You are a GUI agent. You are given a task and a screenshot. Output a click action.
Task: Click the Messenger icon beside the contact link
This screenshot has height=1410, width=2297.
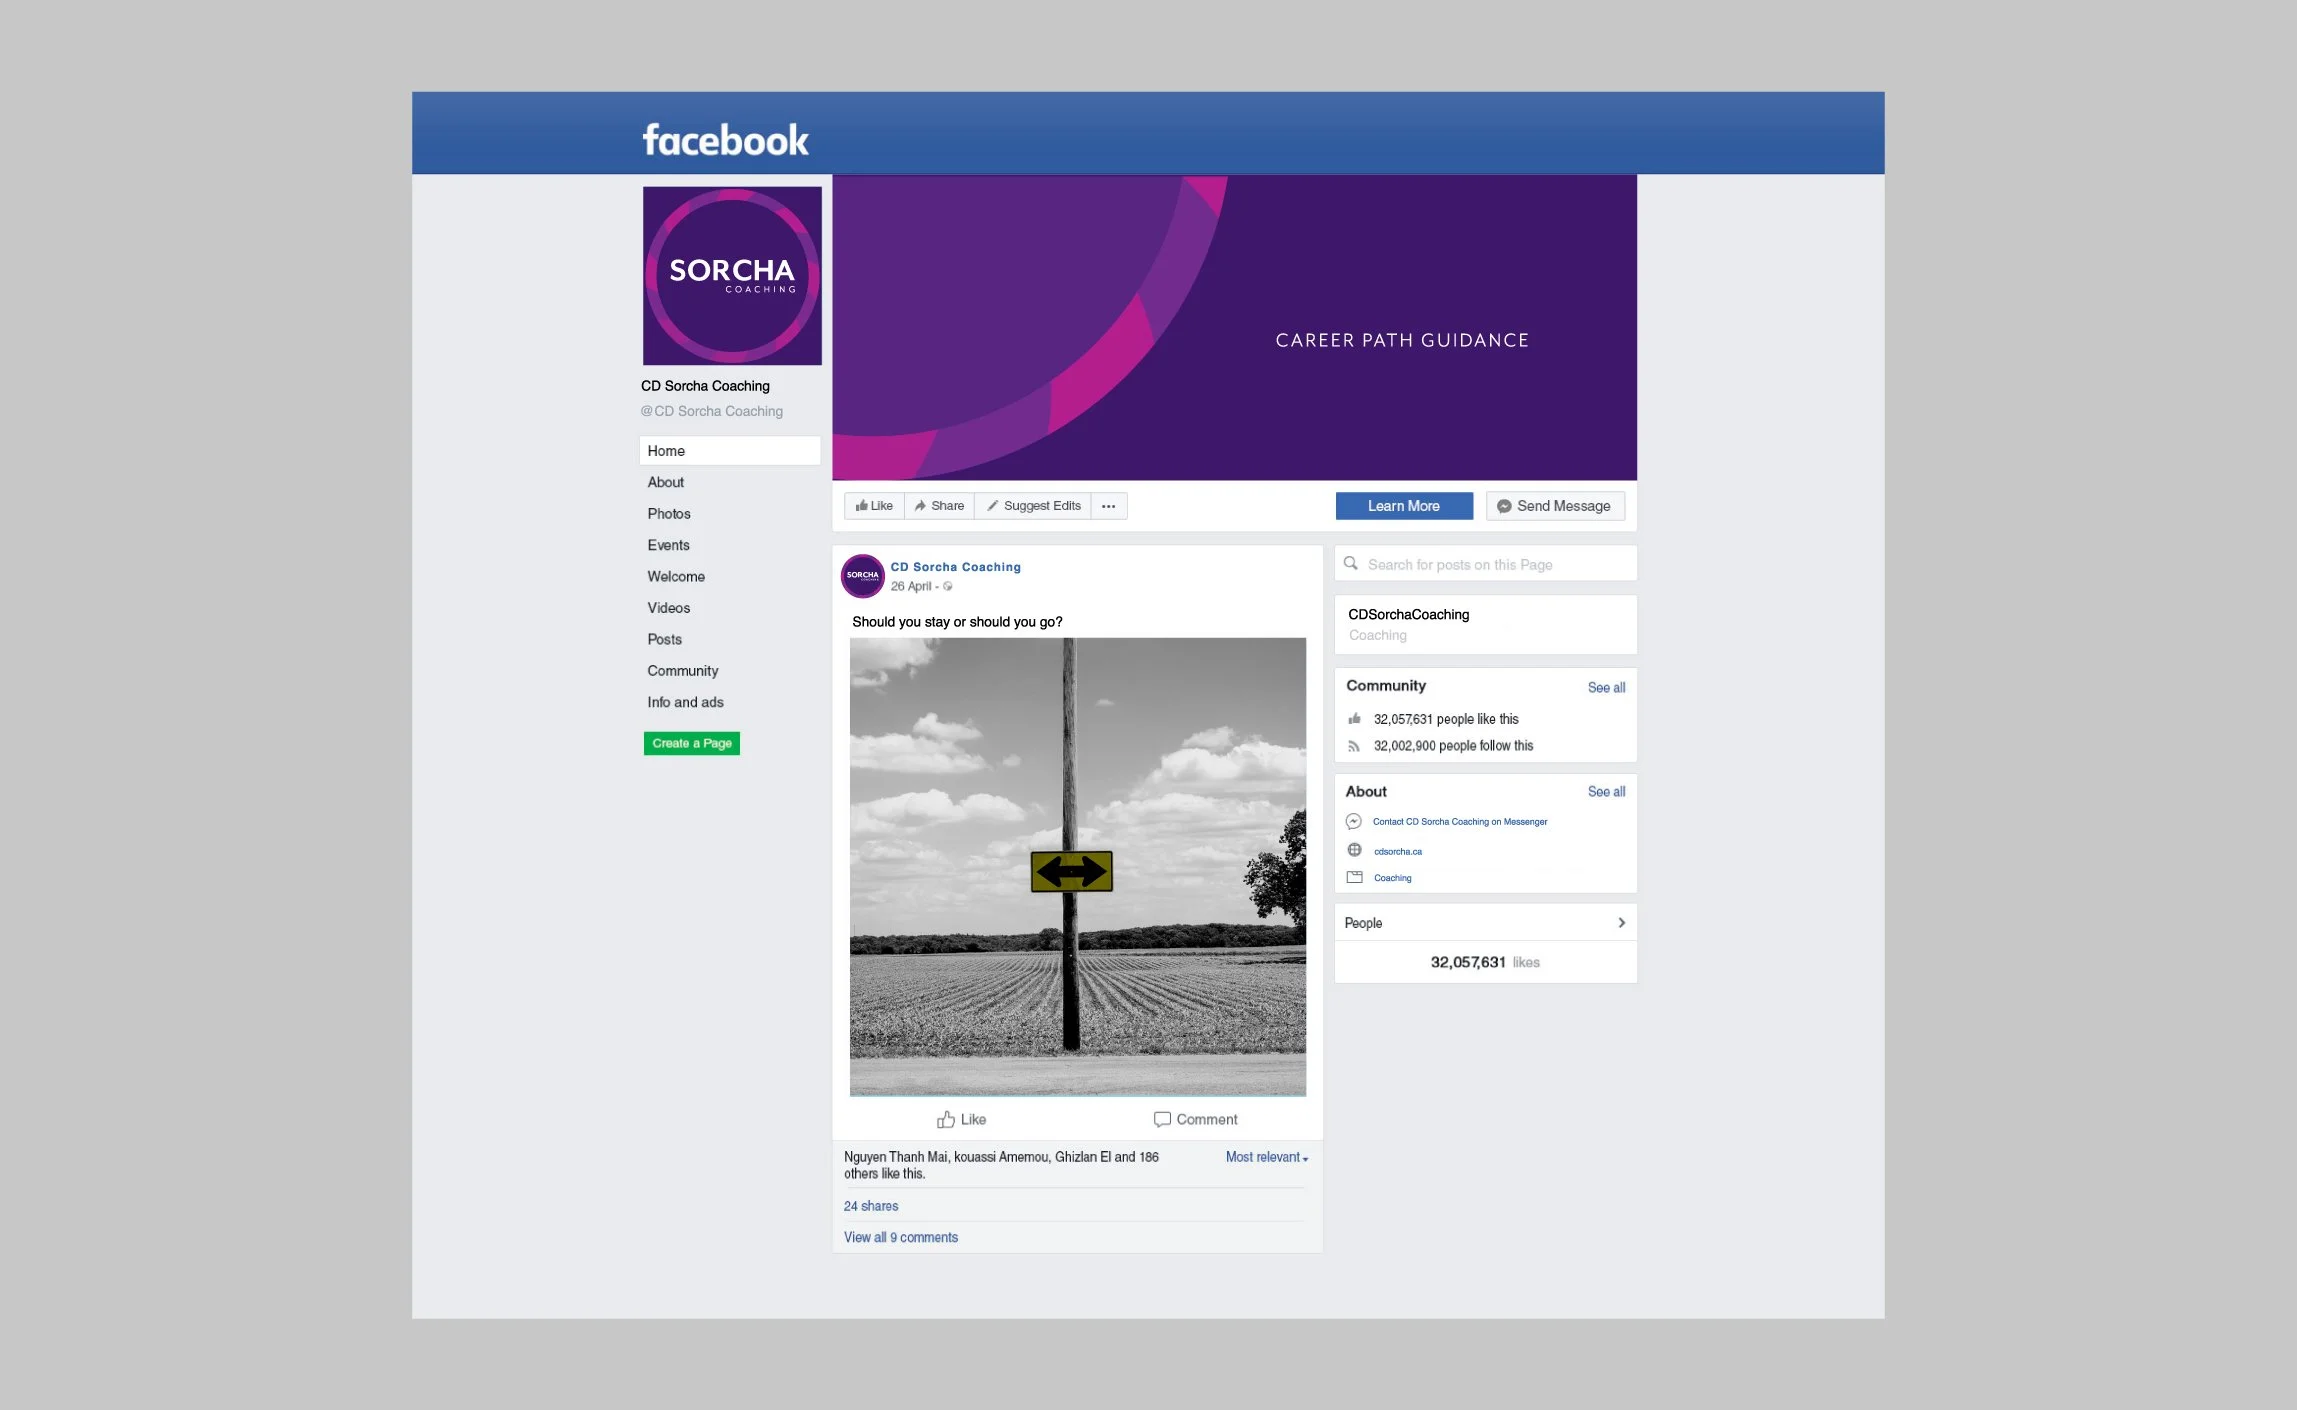pyautogui.click(x=1354, y=821)
